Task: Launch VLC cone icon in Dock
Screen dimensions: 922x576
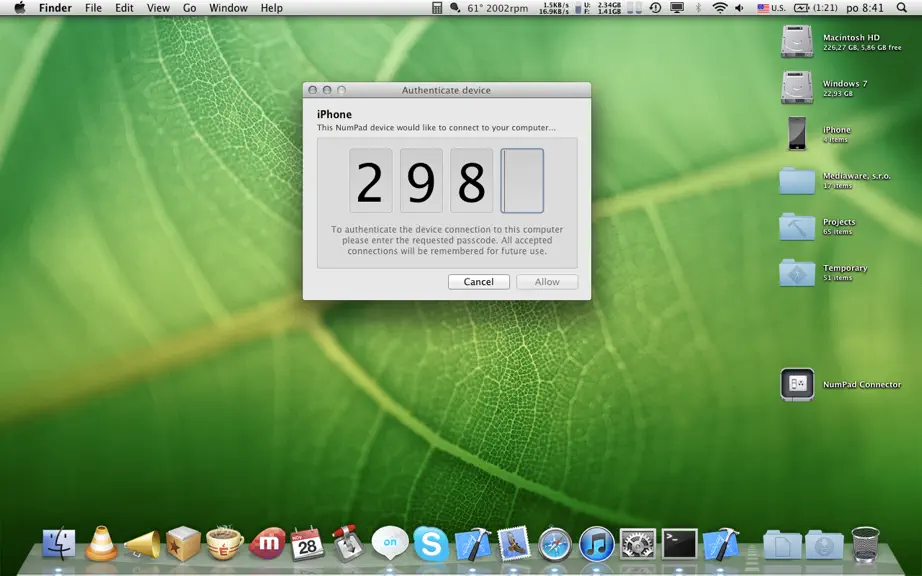Action: pyautogui.click(x=101, y=543)
